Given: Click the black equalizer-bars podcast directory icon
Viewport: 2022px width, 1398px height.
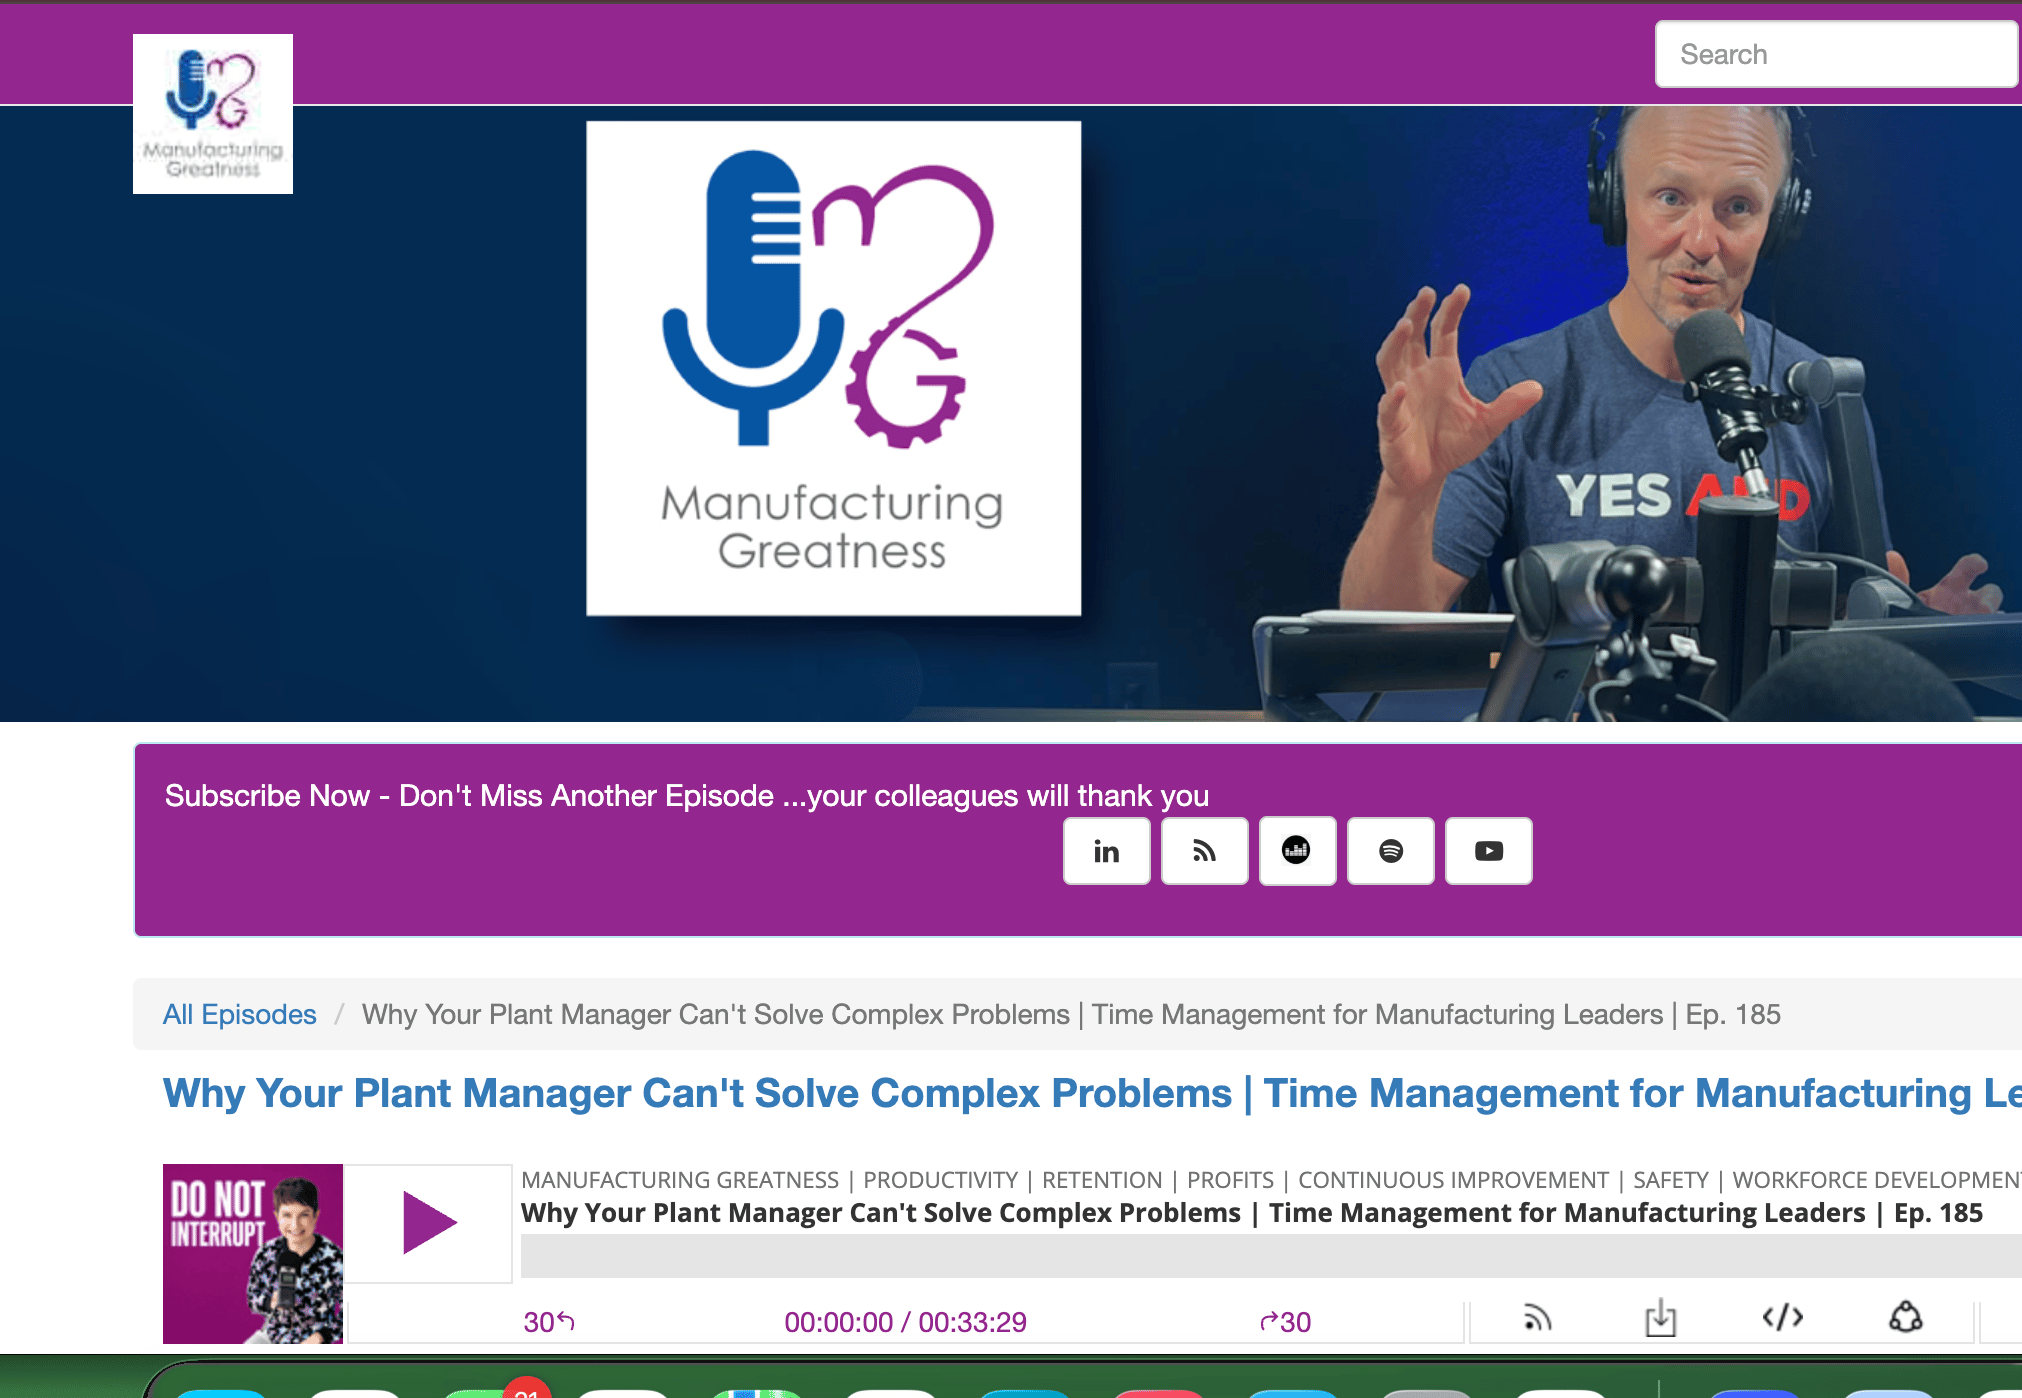Looking at the screenshot, I should pos(1297,851).
